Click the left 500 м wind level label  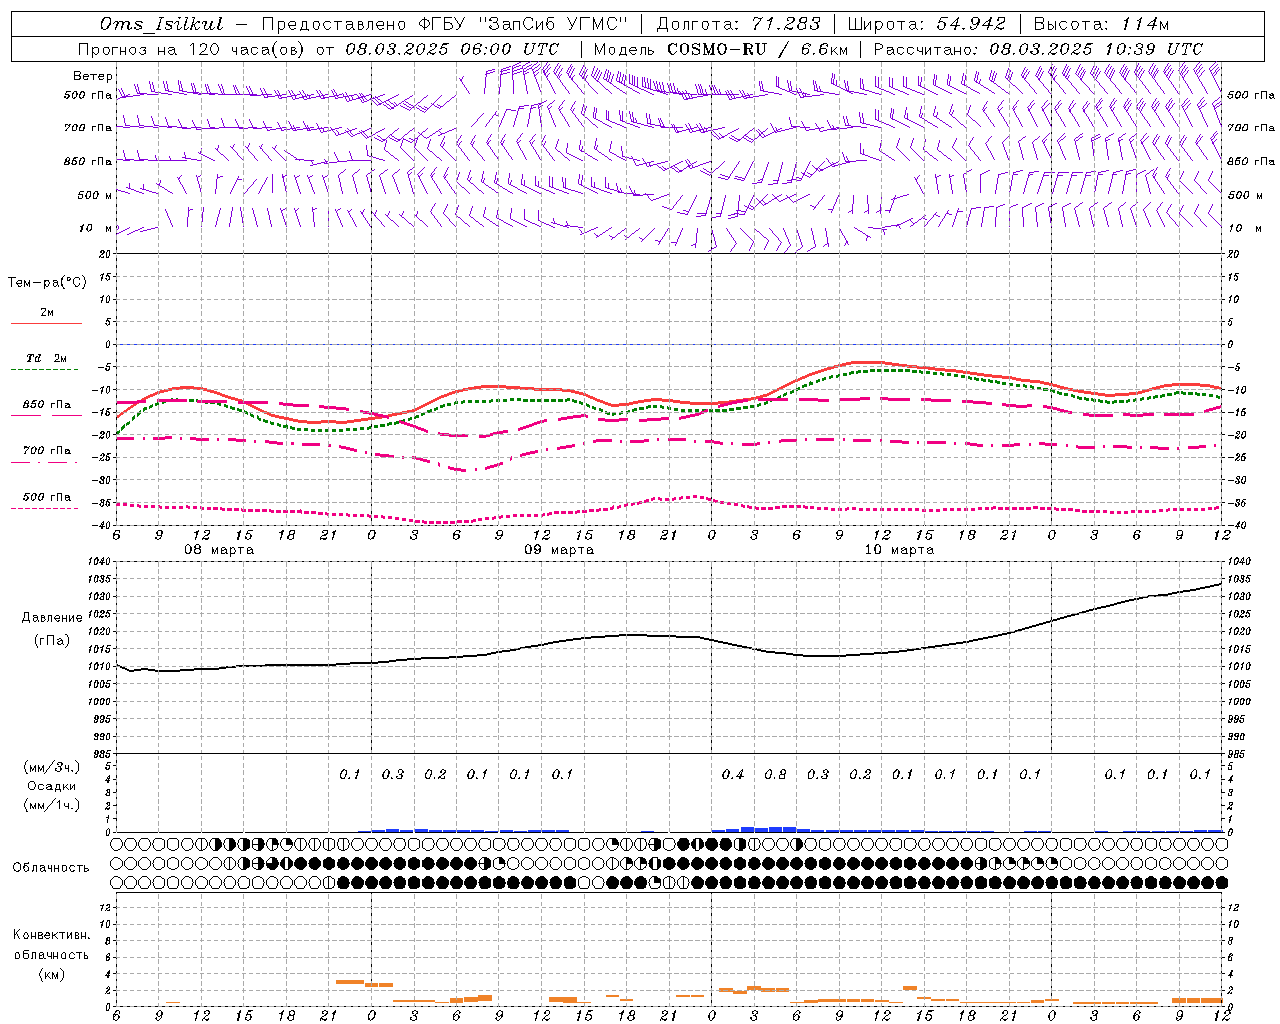pyautogui.click(x=96, y=195)
